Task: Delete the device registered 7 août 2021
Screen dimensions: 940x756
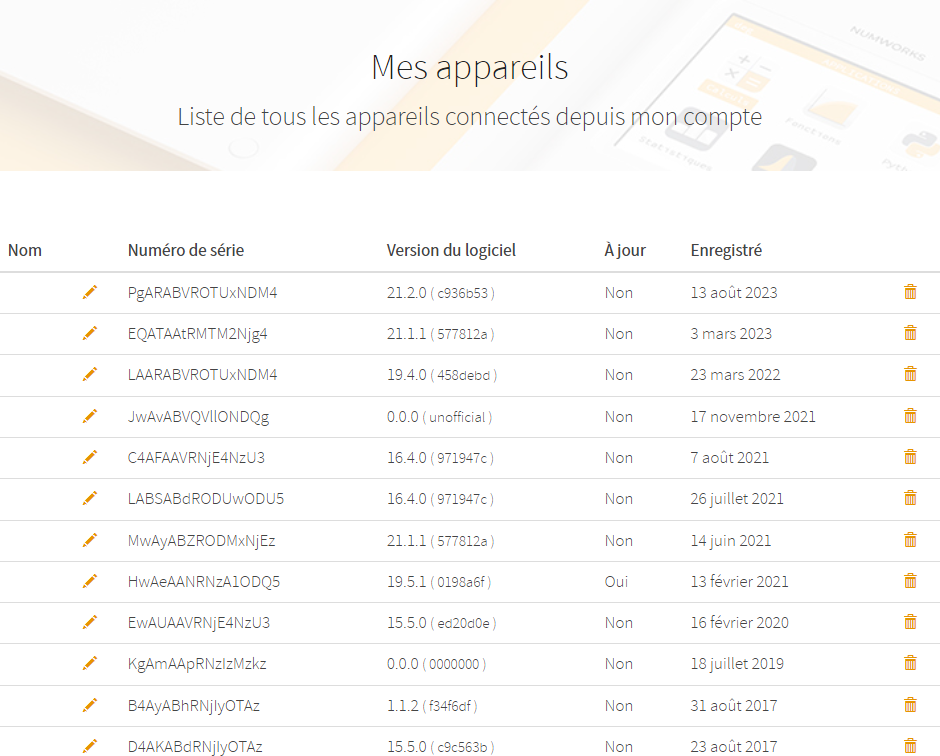Action: point(910,457)
